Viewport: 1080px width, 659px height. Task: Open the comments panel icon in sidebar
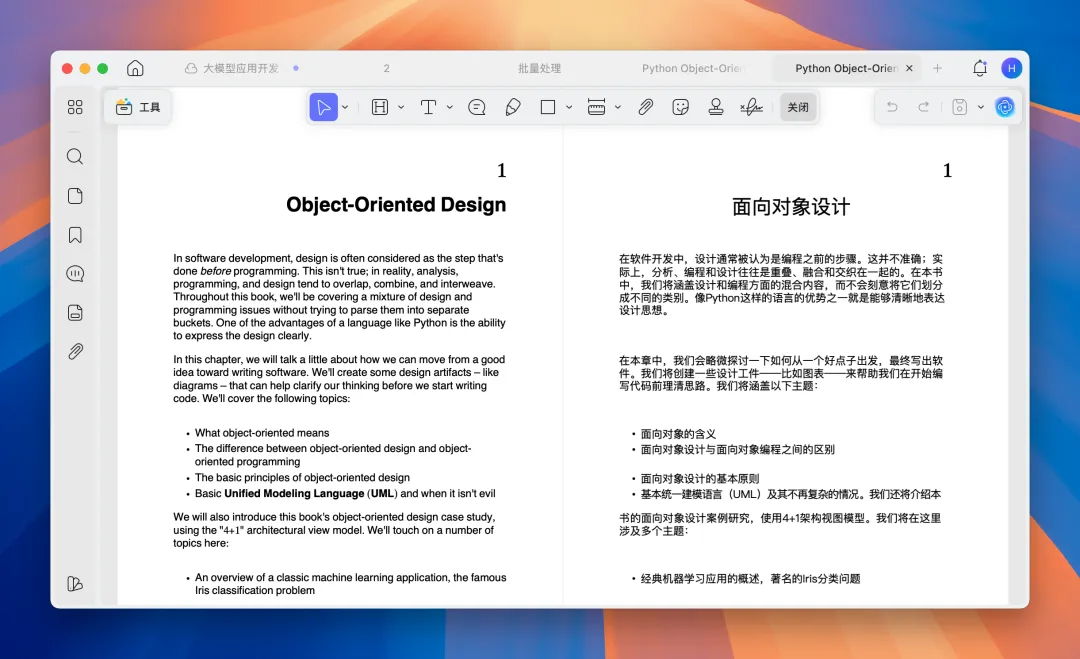coord(75,273)
